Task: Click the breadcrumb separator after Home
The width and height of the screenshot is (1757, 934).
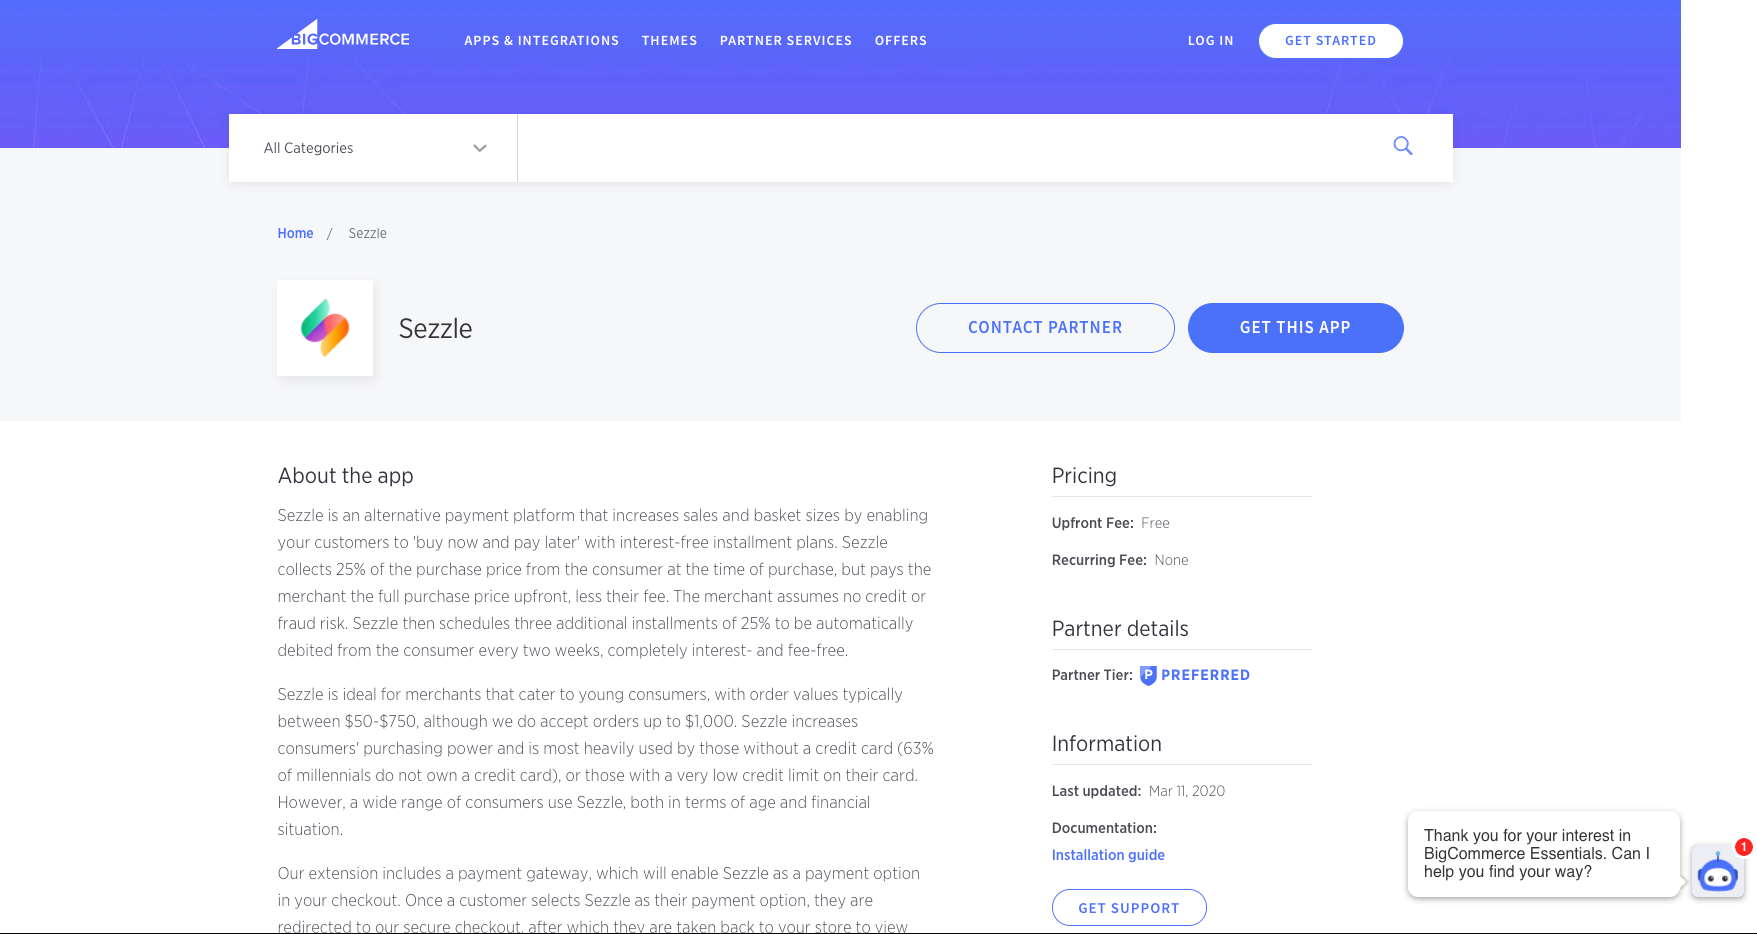Action: [329, 233]
